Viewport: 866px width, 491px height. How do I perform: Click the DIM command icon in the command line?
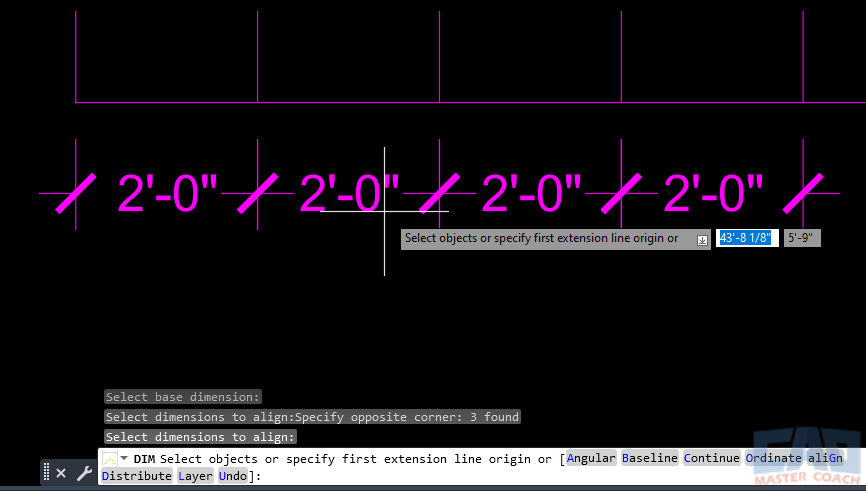pos(110,458)
